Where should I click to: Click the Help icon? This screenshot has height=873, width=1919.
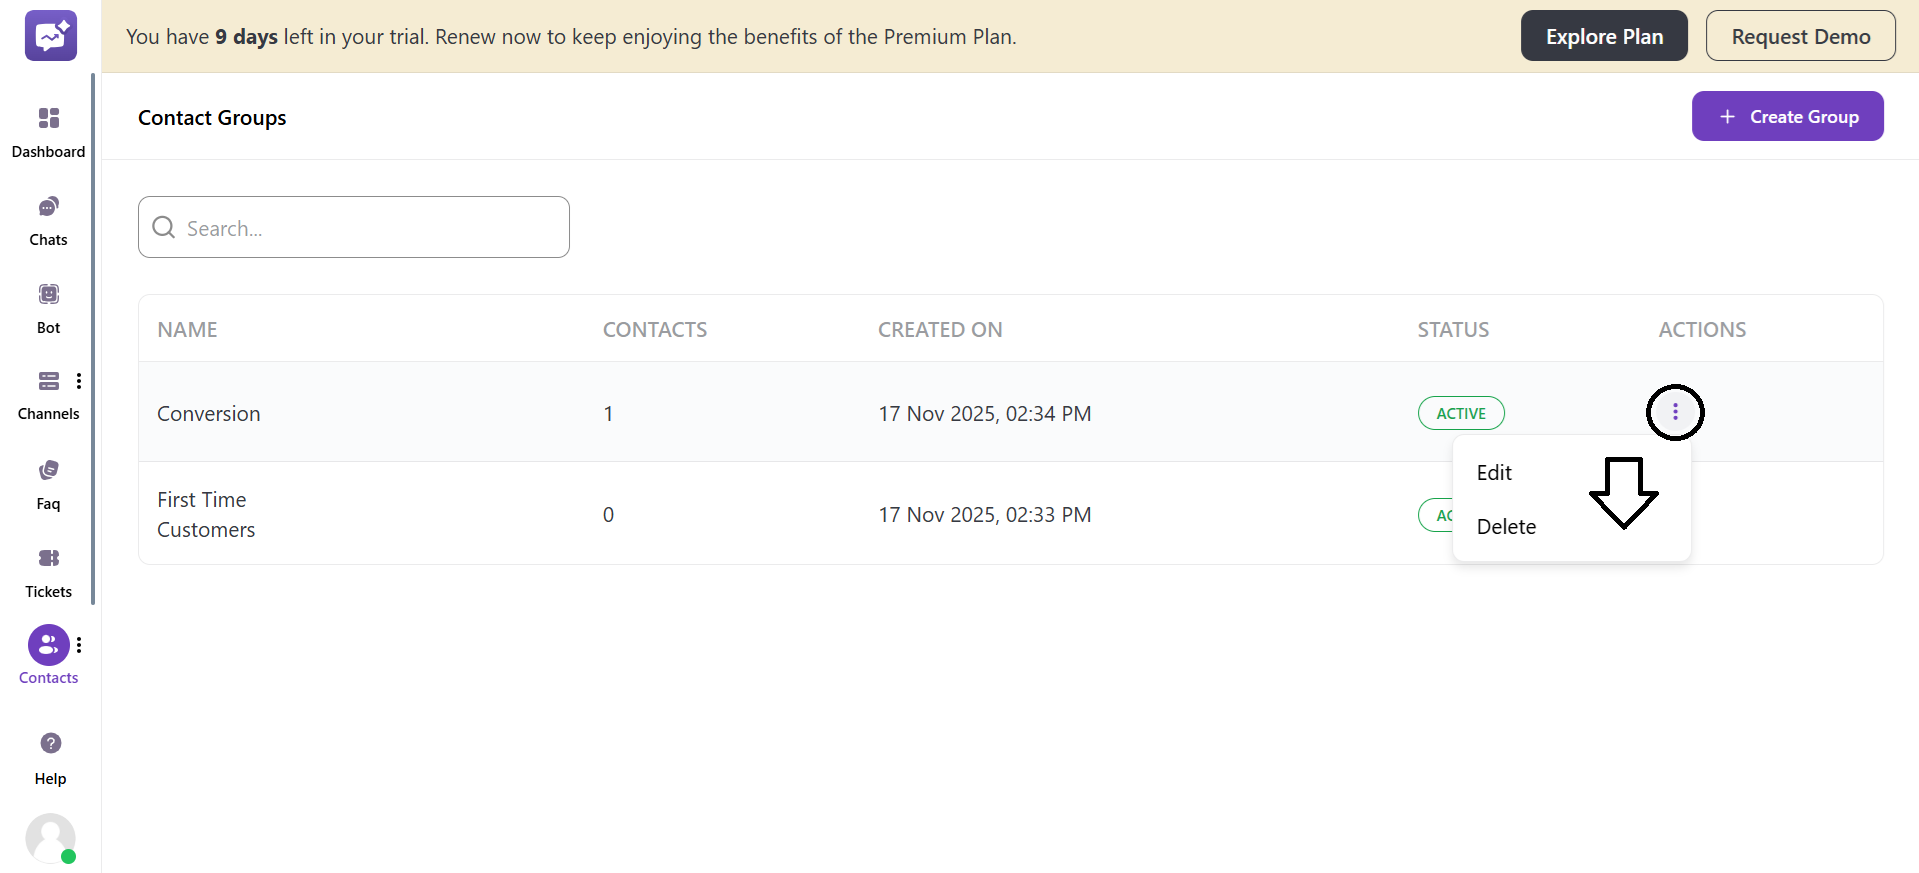[x=50, y=743]
